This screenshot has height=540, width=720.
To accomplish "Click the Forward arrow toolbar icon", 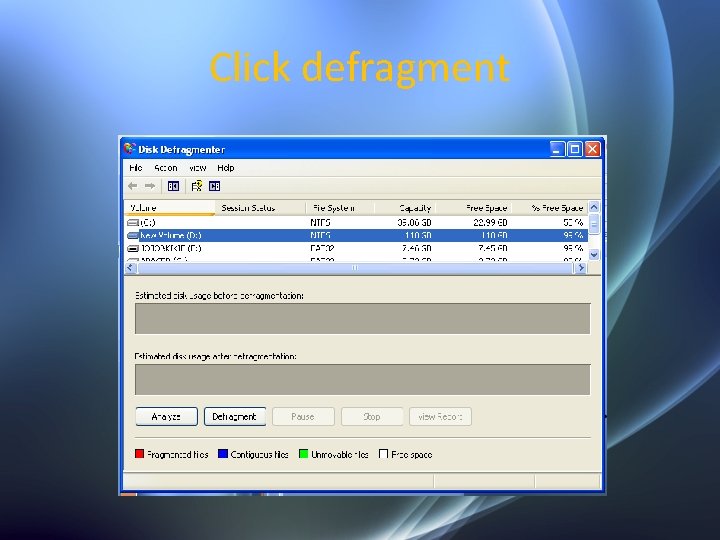I will [x=150, y=186].
